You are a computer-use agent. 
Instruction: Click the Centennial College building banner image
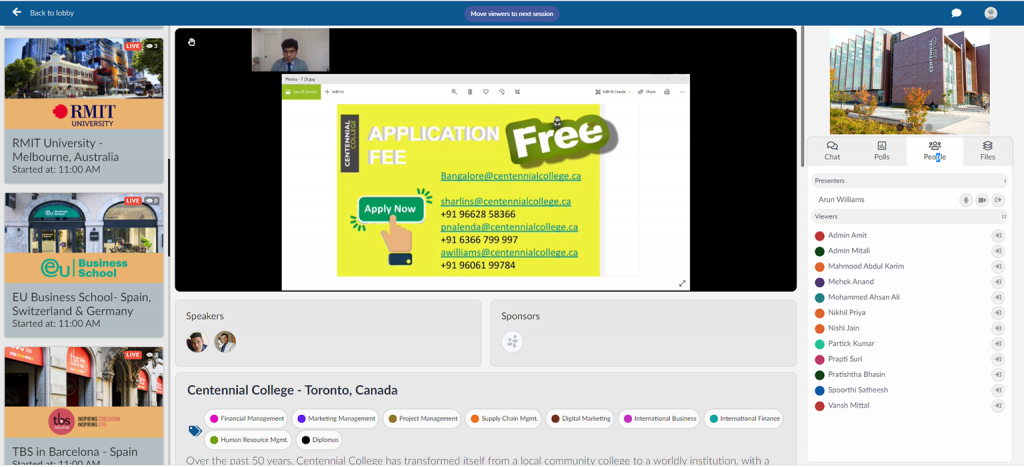click(909, 81)
